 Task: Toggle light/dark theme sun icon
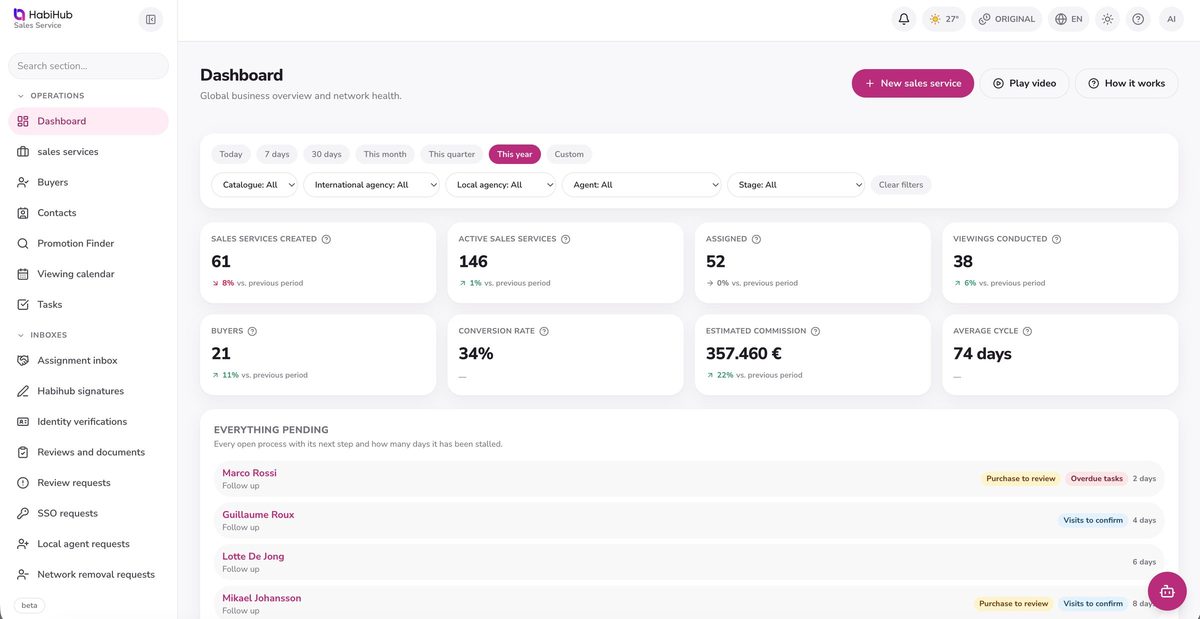click(1107, 19)
